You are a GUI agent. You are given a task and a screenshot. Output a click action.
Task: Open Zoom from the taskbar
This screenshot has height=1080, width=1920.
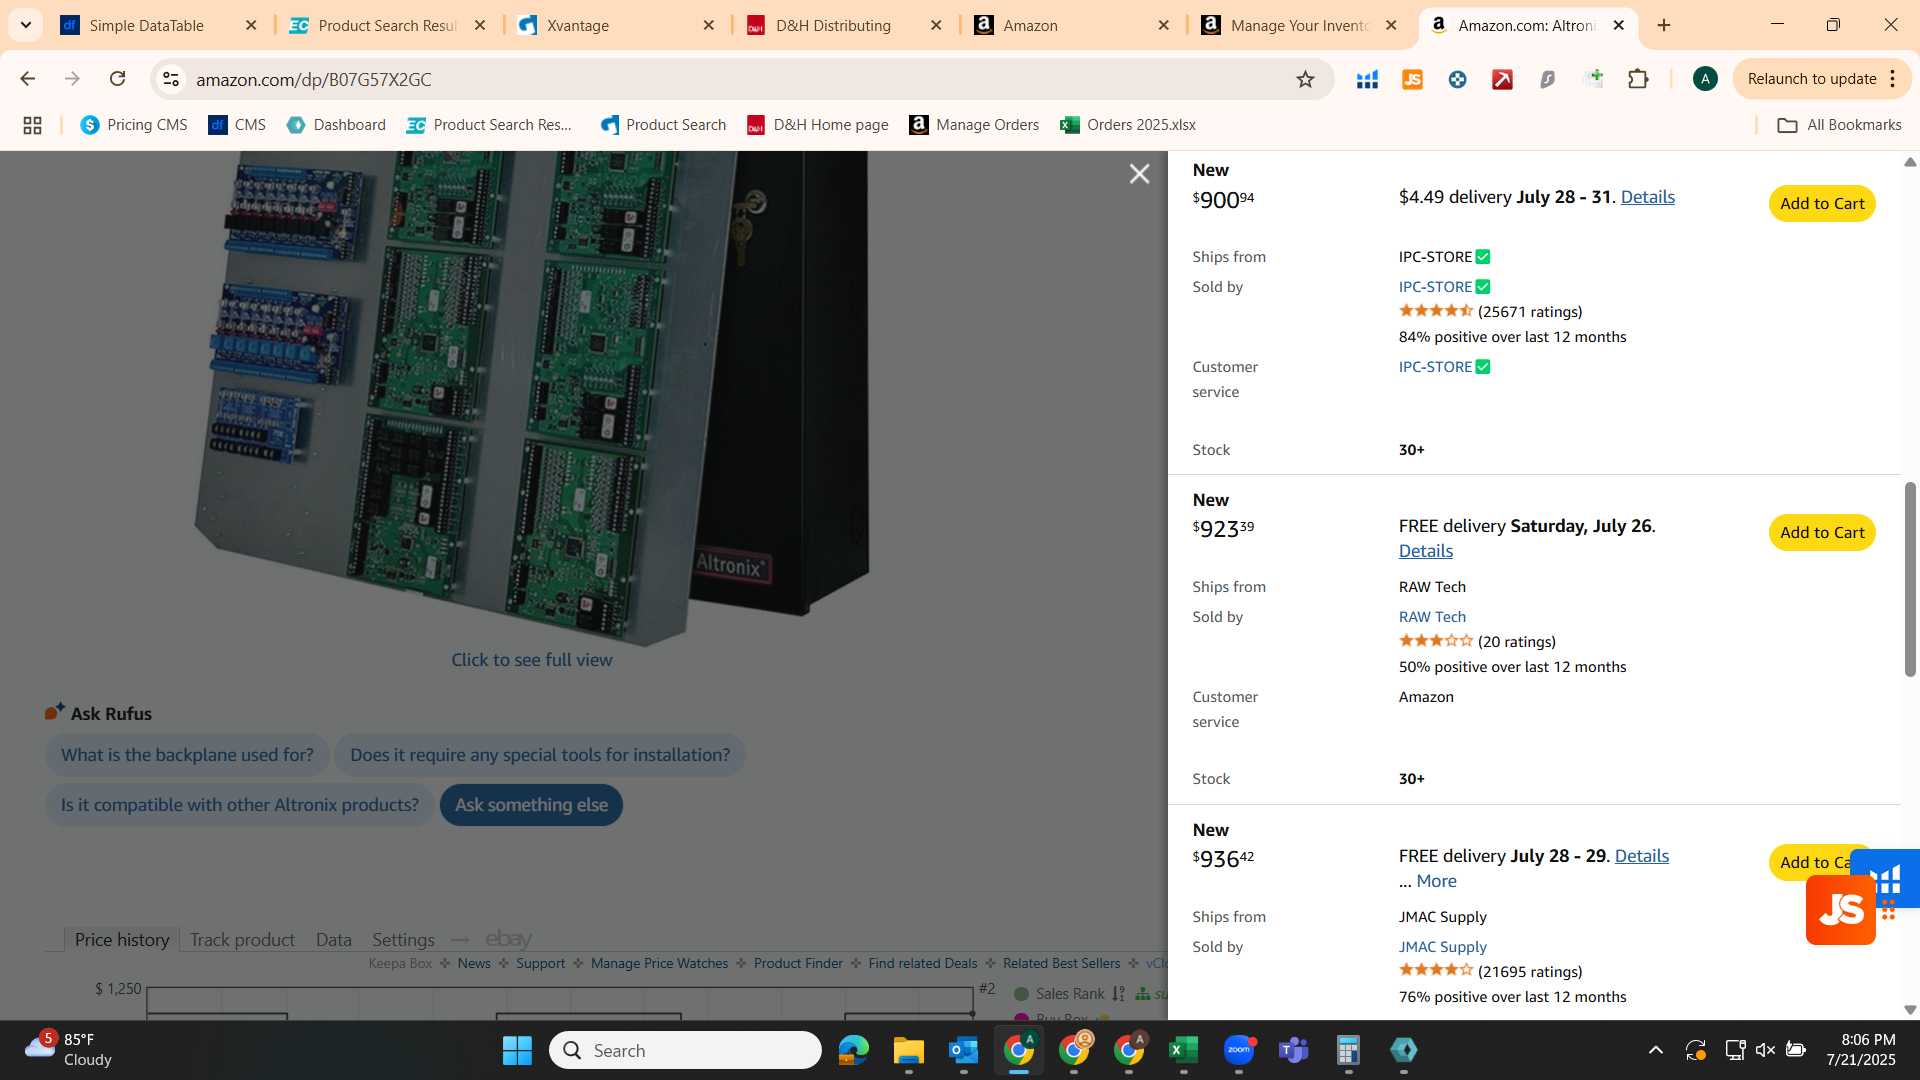(x=1238, y=1050)
